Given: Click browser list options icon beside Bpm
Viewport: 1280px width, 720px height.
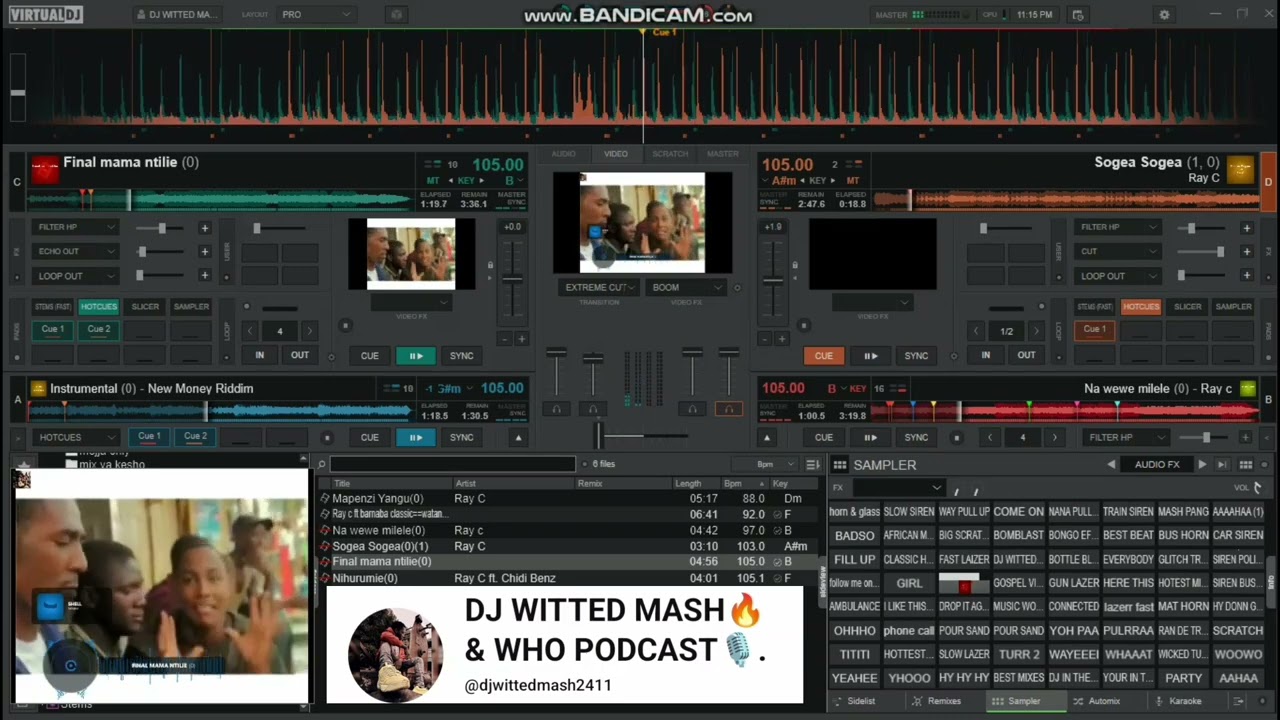Looking at the screenshot, I should 813,464.
